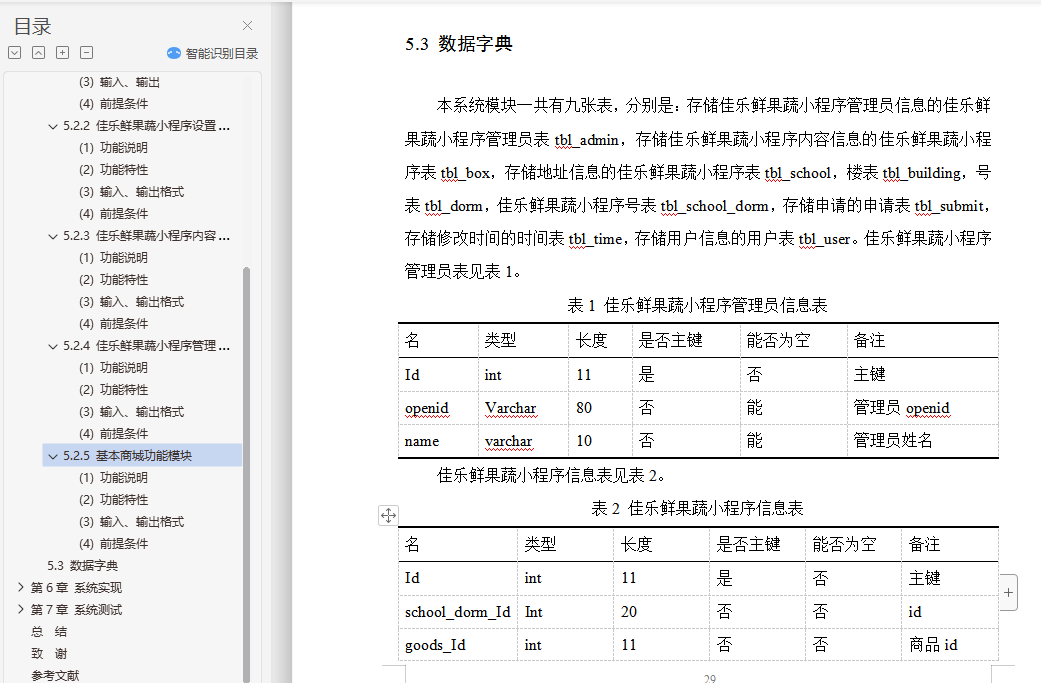The image size is (1041, 683).
Task: Select (1) 功能说明 under 5.2.2
Action: [x=113, y=147]
